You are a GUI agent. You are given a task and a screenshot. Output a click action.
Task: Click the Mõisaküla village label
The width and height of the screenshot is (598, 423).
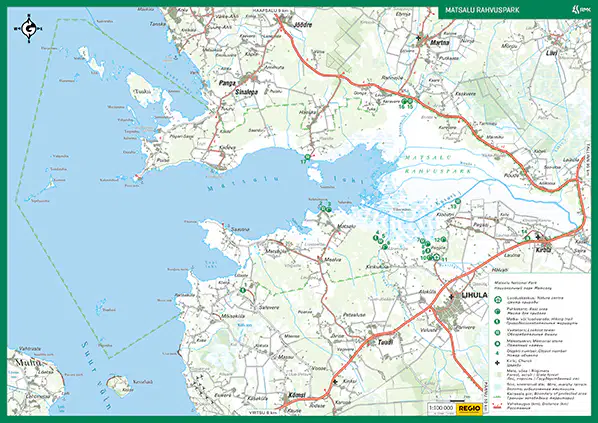pos(233,316)
